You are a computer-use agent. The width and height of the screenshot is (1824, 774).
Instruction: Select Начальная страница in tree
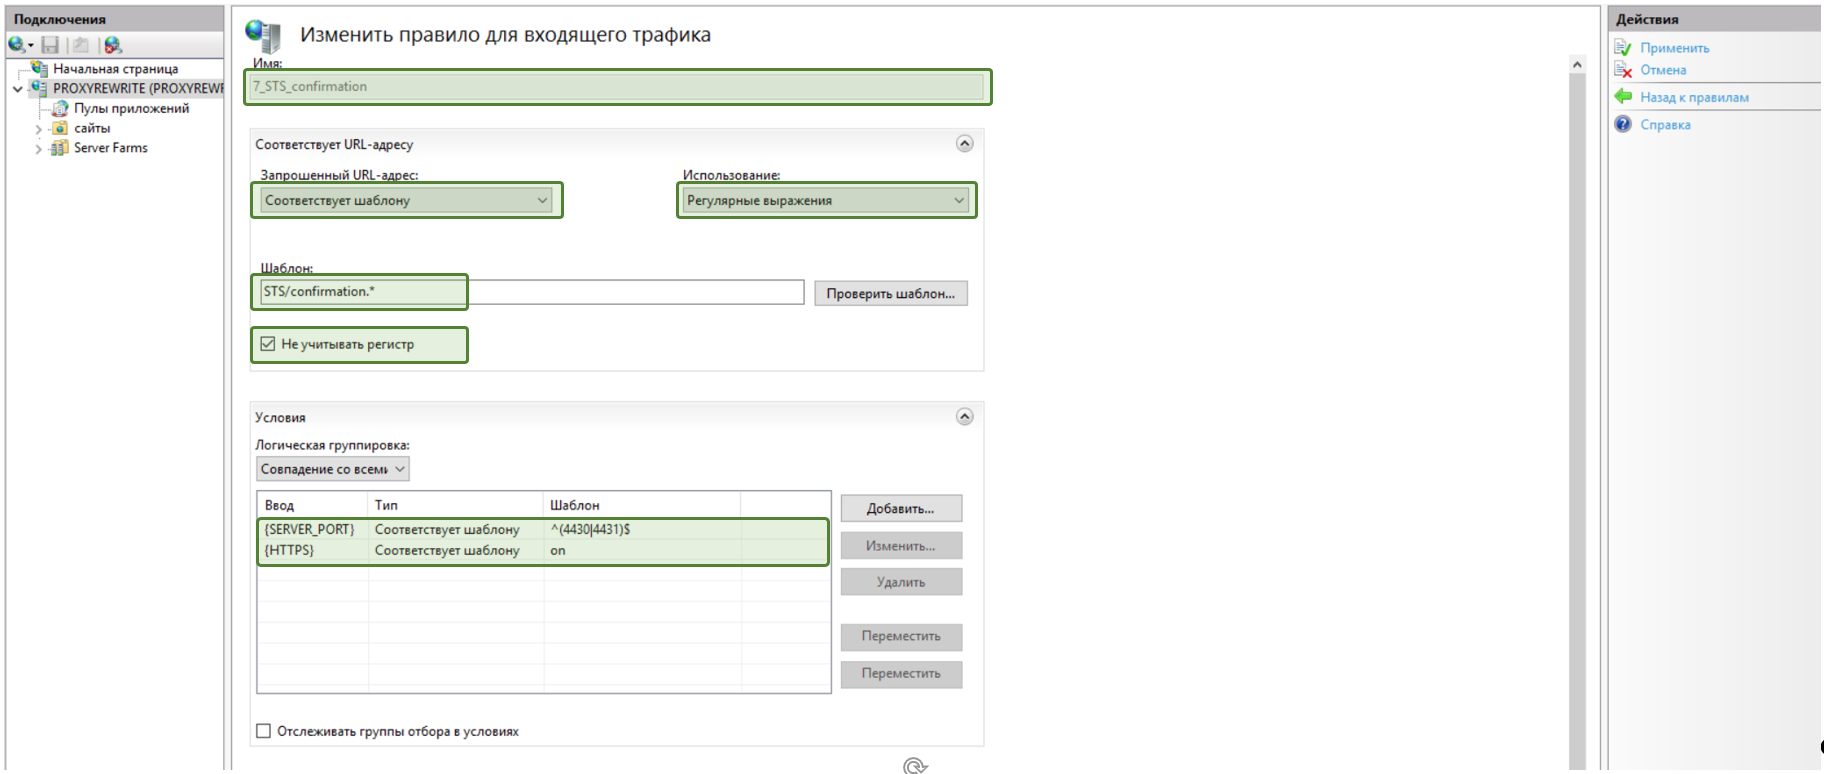(116, 69)
